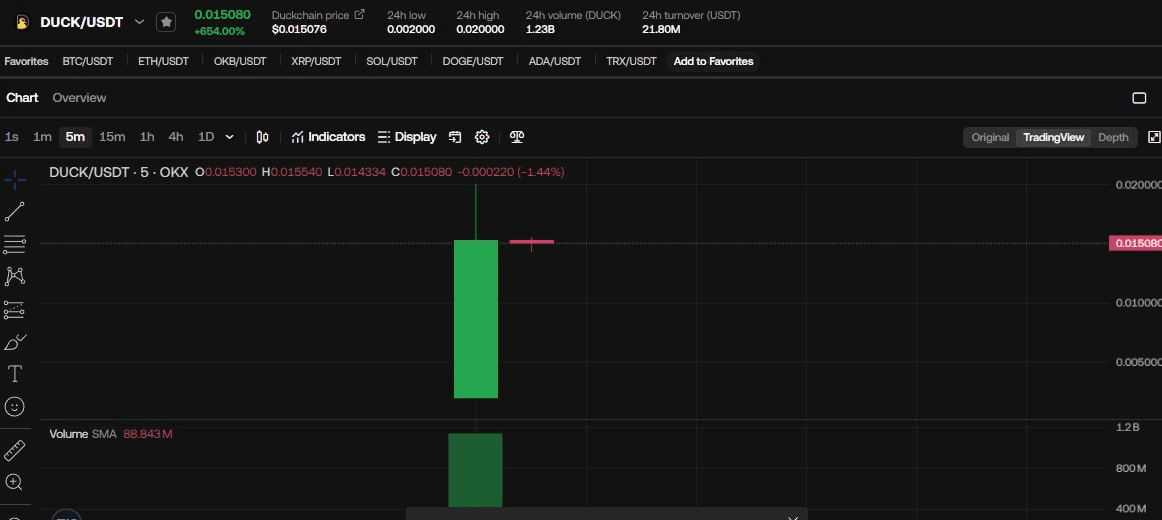Open more timeframes dropdown chevron
1162x520 pixels.
tap(229, 137)
